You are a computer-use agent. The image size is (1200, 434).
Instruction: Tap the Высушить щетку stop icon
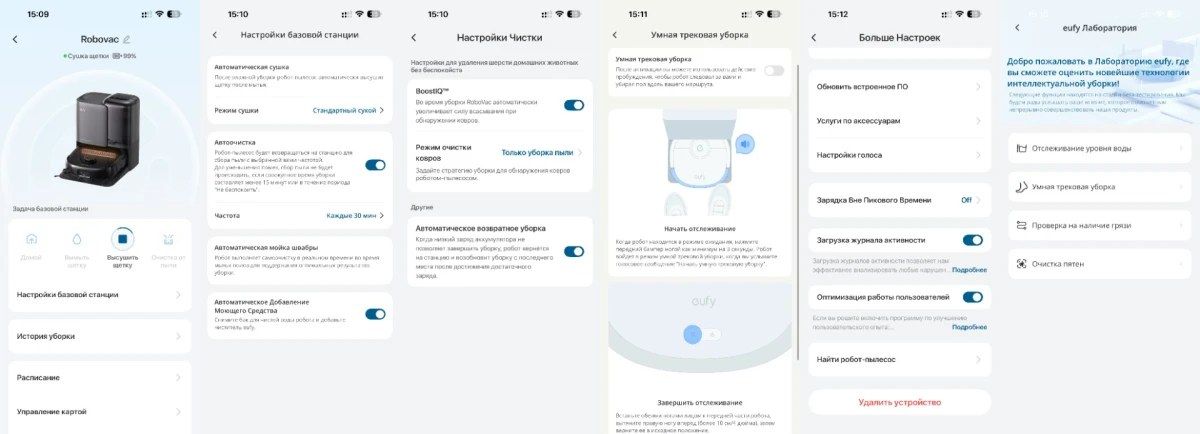click(122, 238)
